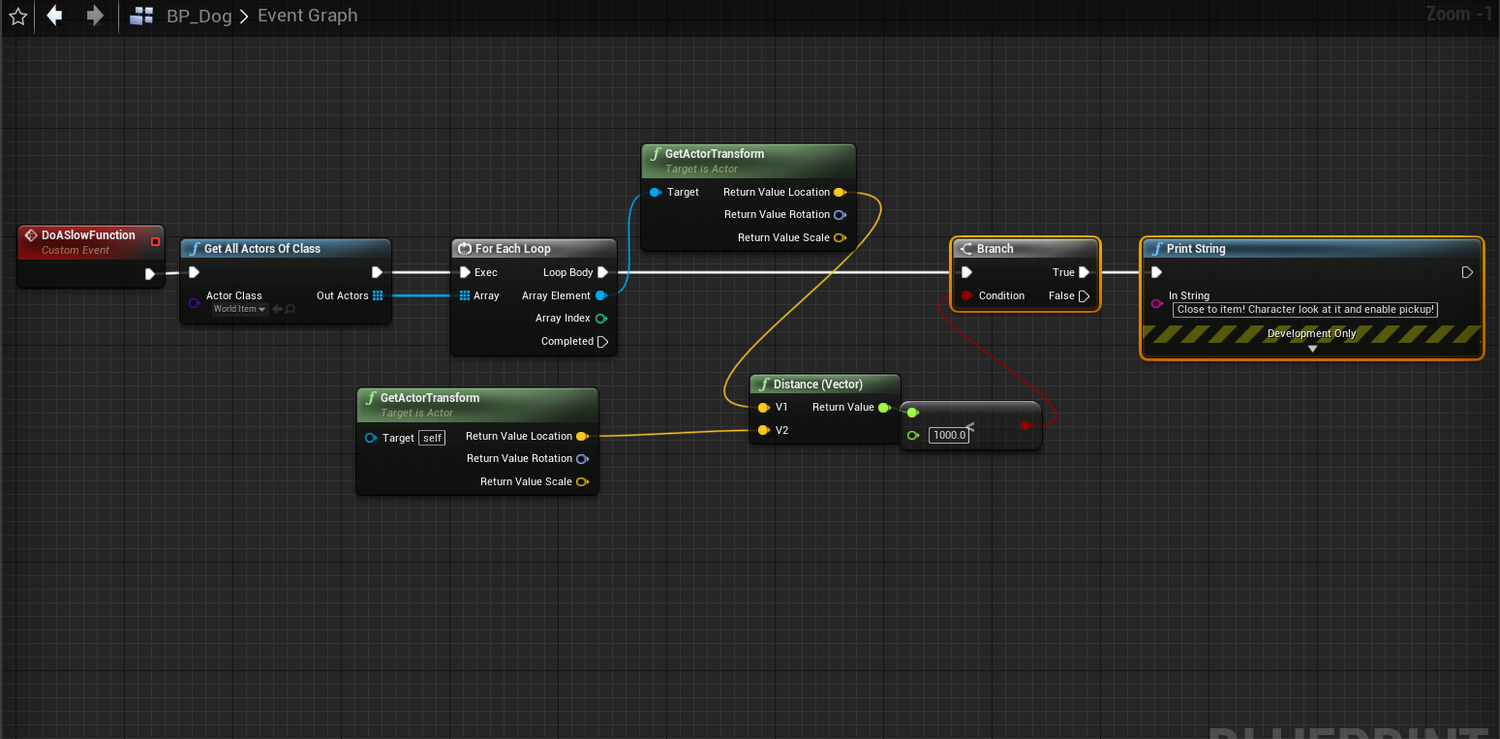Screen dimensions: 1500x739
Task: Click Return Value Location pin on lower GetActorTransform
Action: [582, 436]
